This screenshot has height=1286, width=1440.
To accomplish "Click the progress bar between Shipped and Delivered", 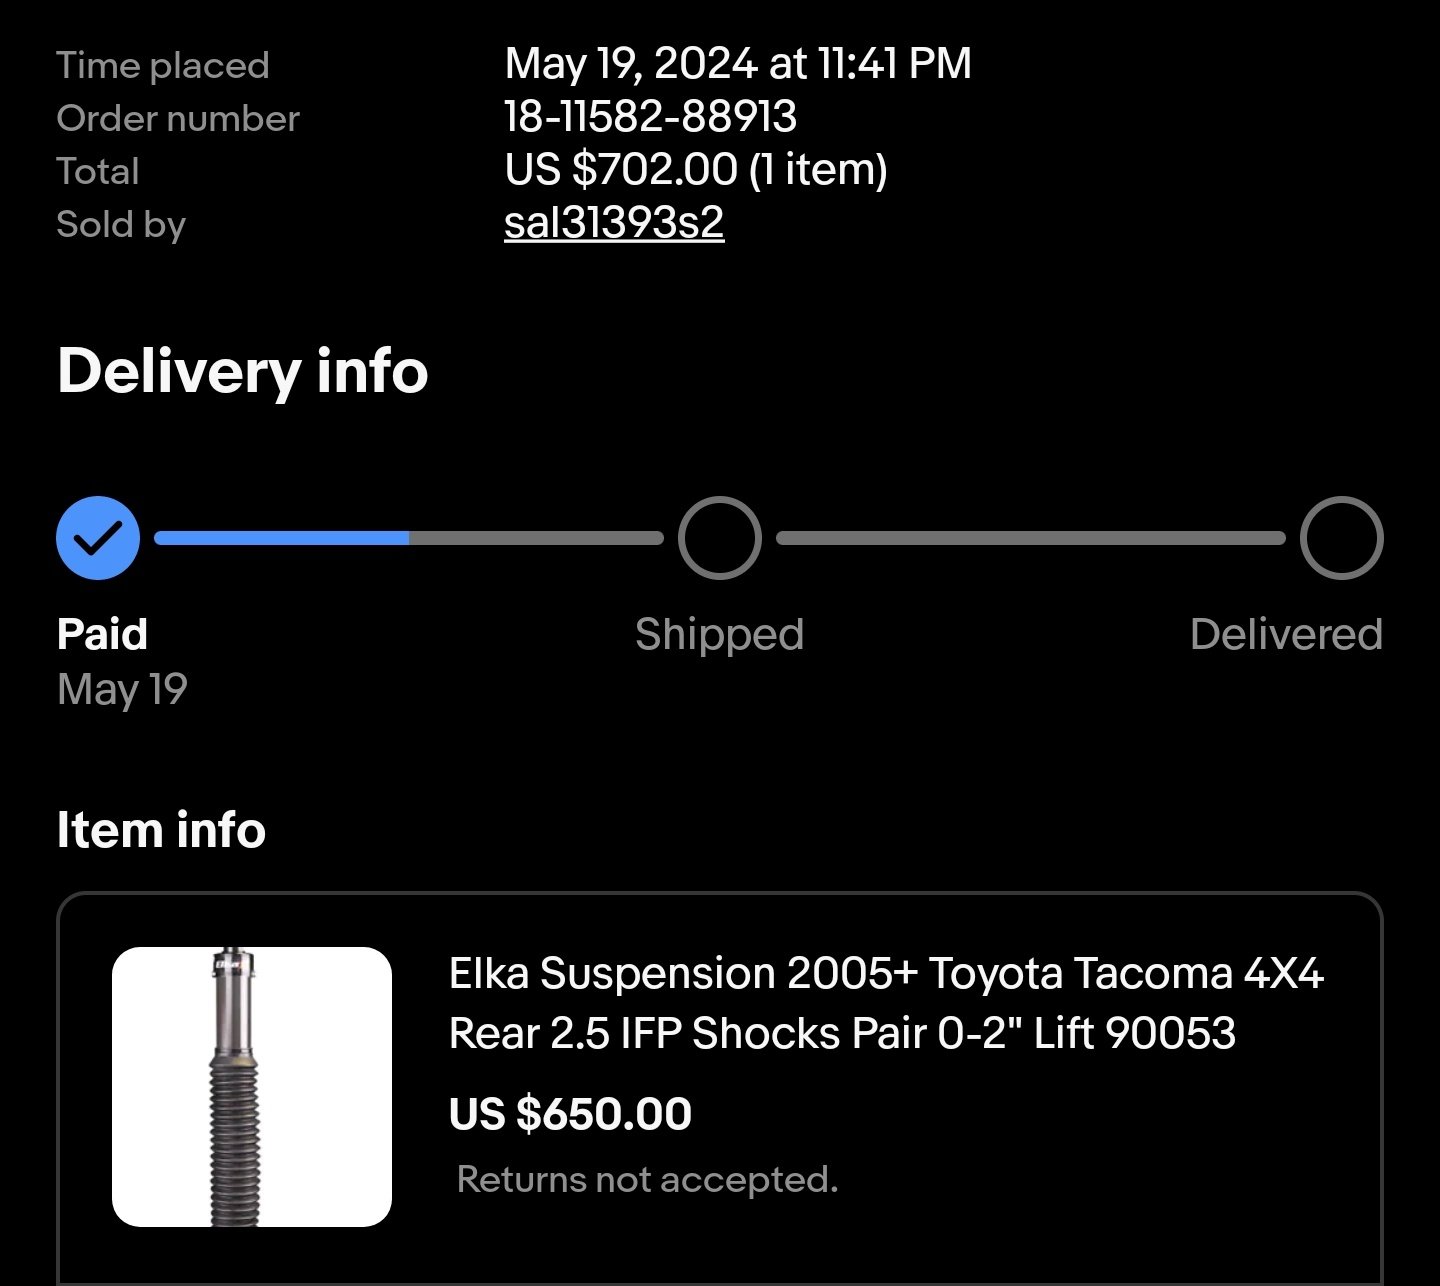I will [1031, 538].
